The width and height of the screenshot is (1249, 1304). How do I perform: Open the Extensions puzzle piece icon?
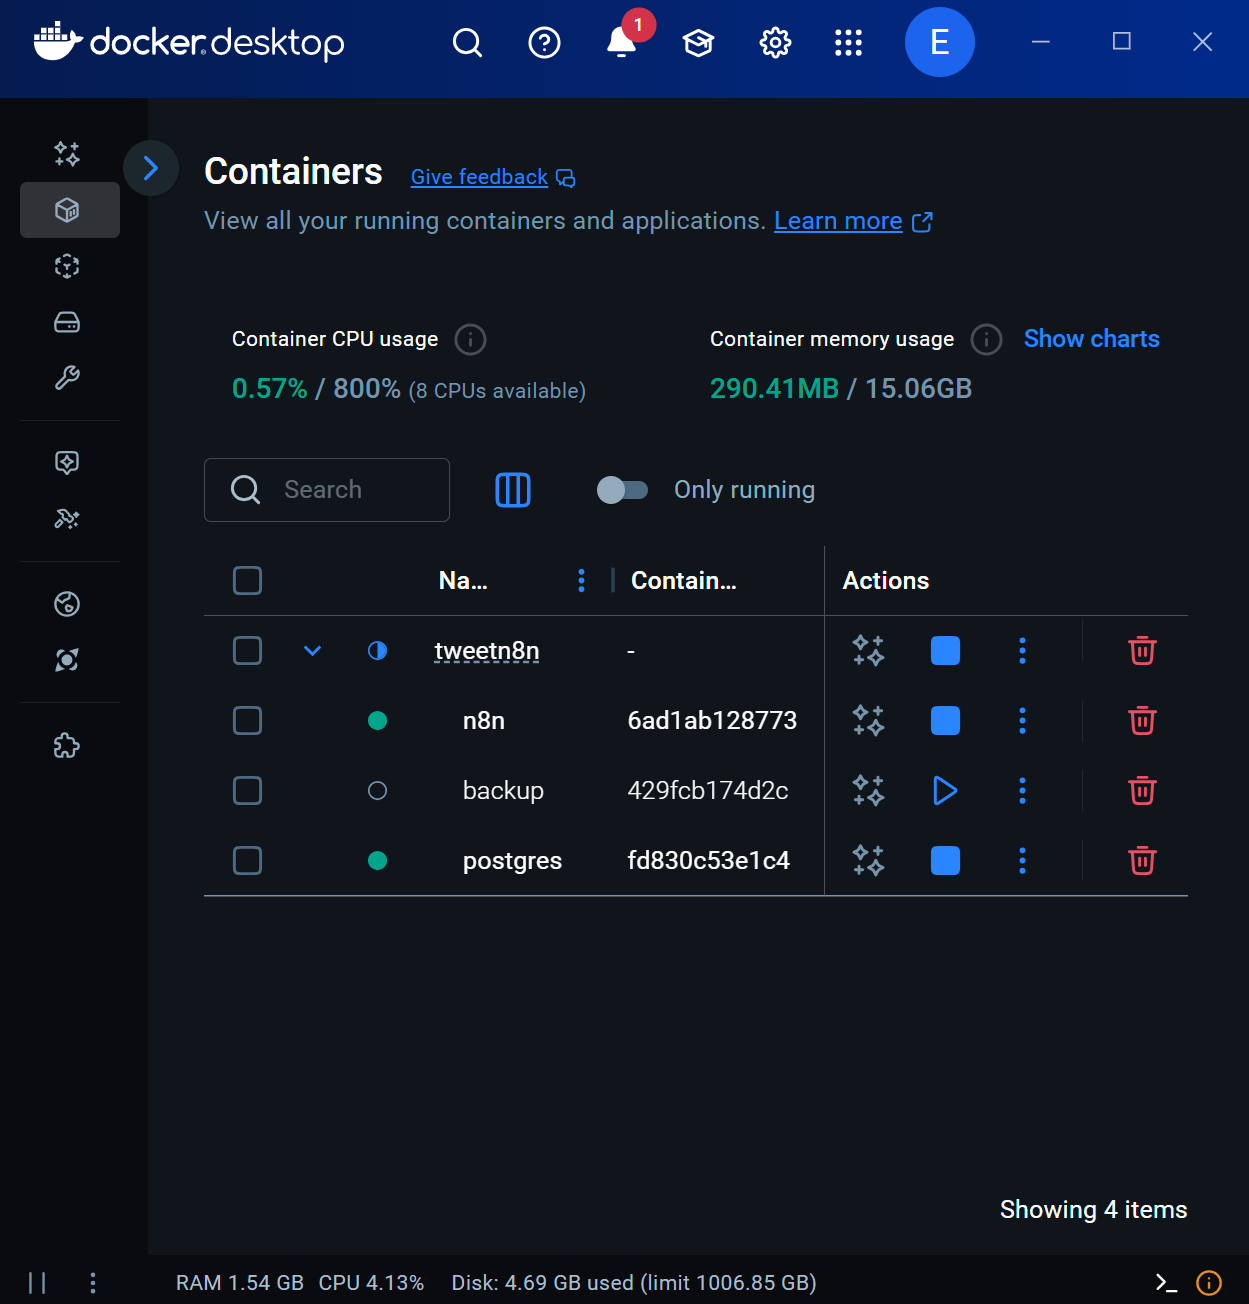(67, 746)
